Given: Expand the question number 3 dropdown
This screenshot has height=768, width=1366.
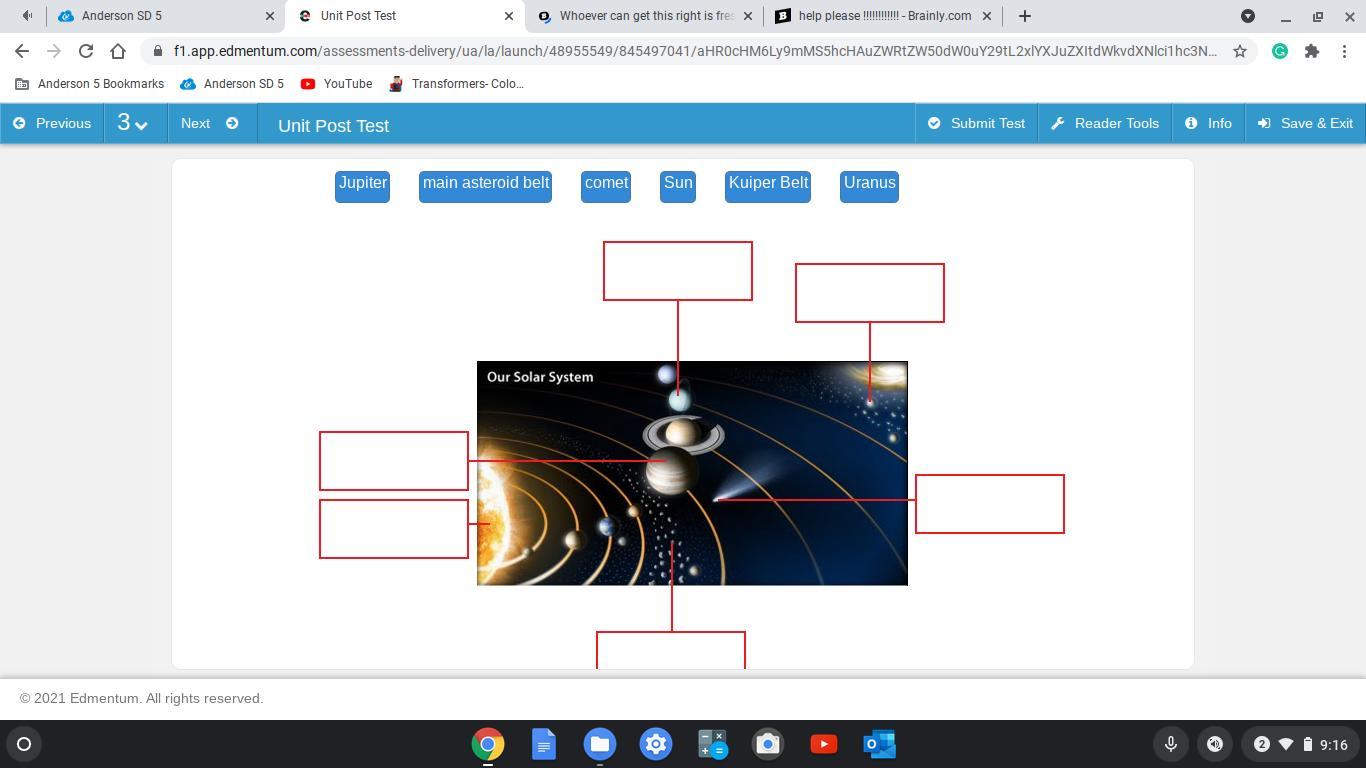Looking at the screenshot, I should pos(134,123).
